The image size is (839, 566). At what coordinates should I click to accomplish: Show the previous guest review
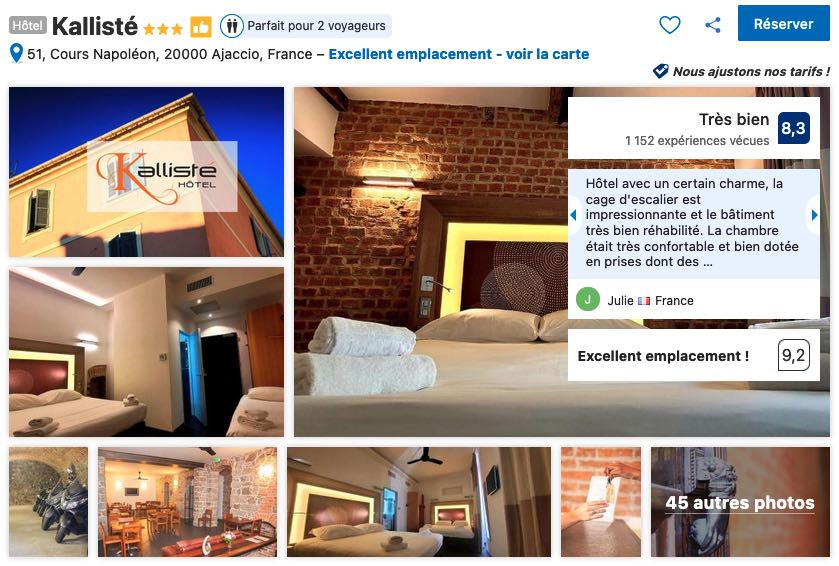[x=574, y=215]
